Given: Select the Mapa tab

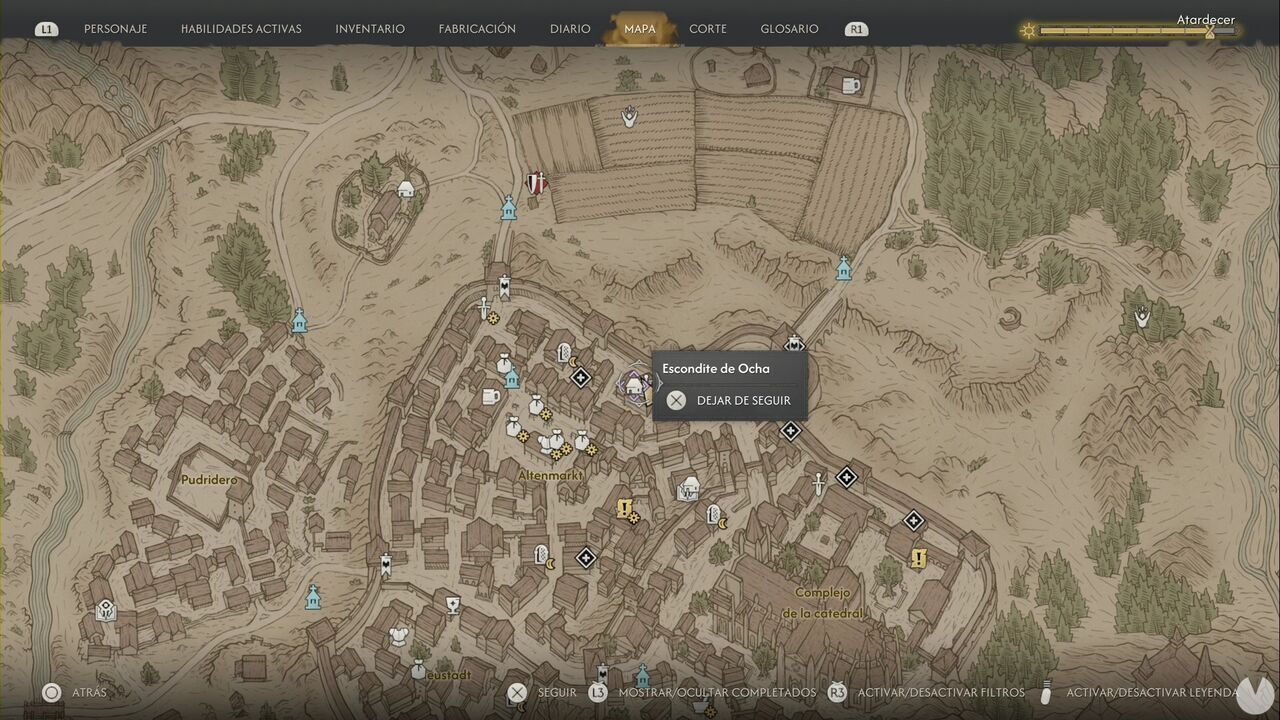Looking at the screenshot, I should click(640, 29).
